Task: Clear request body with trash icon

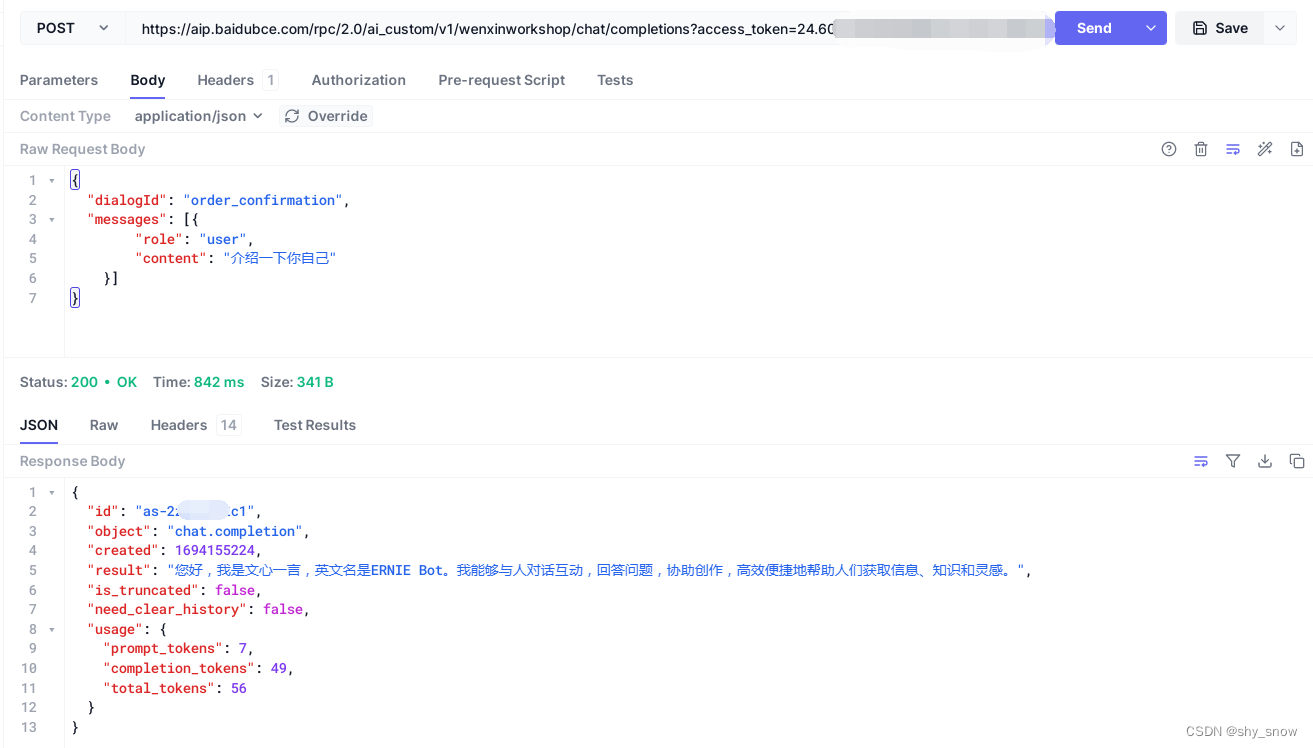Action: click(x=1201, y=149)
